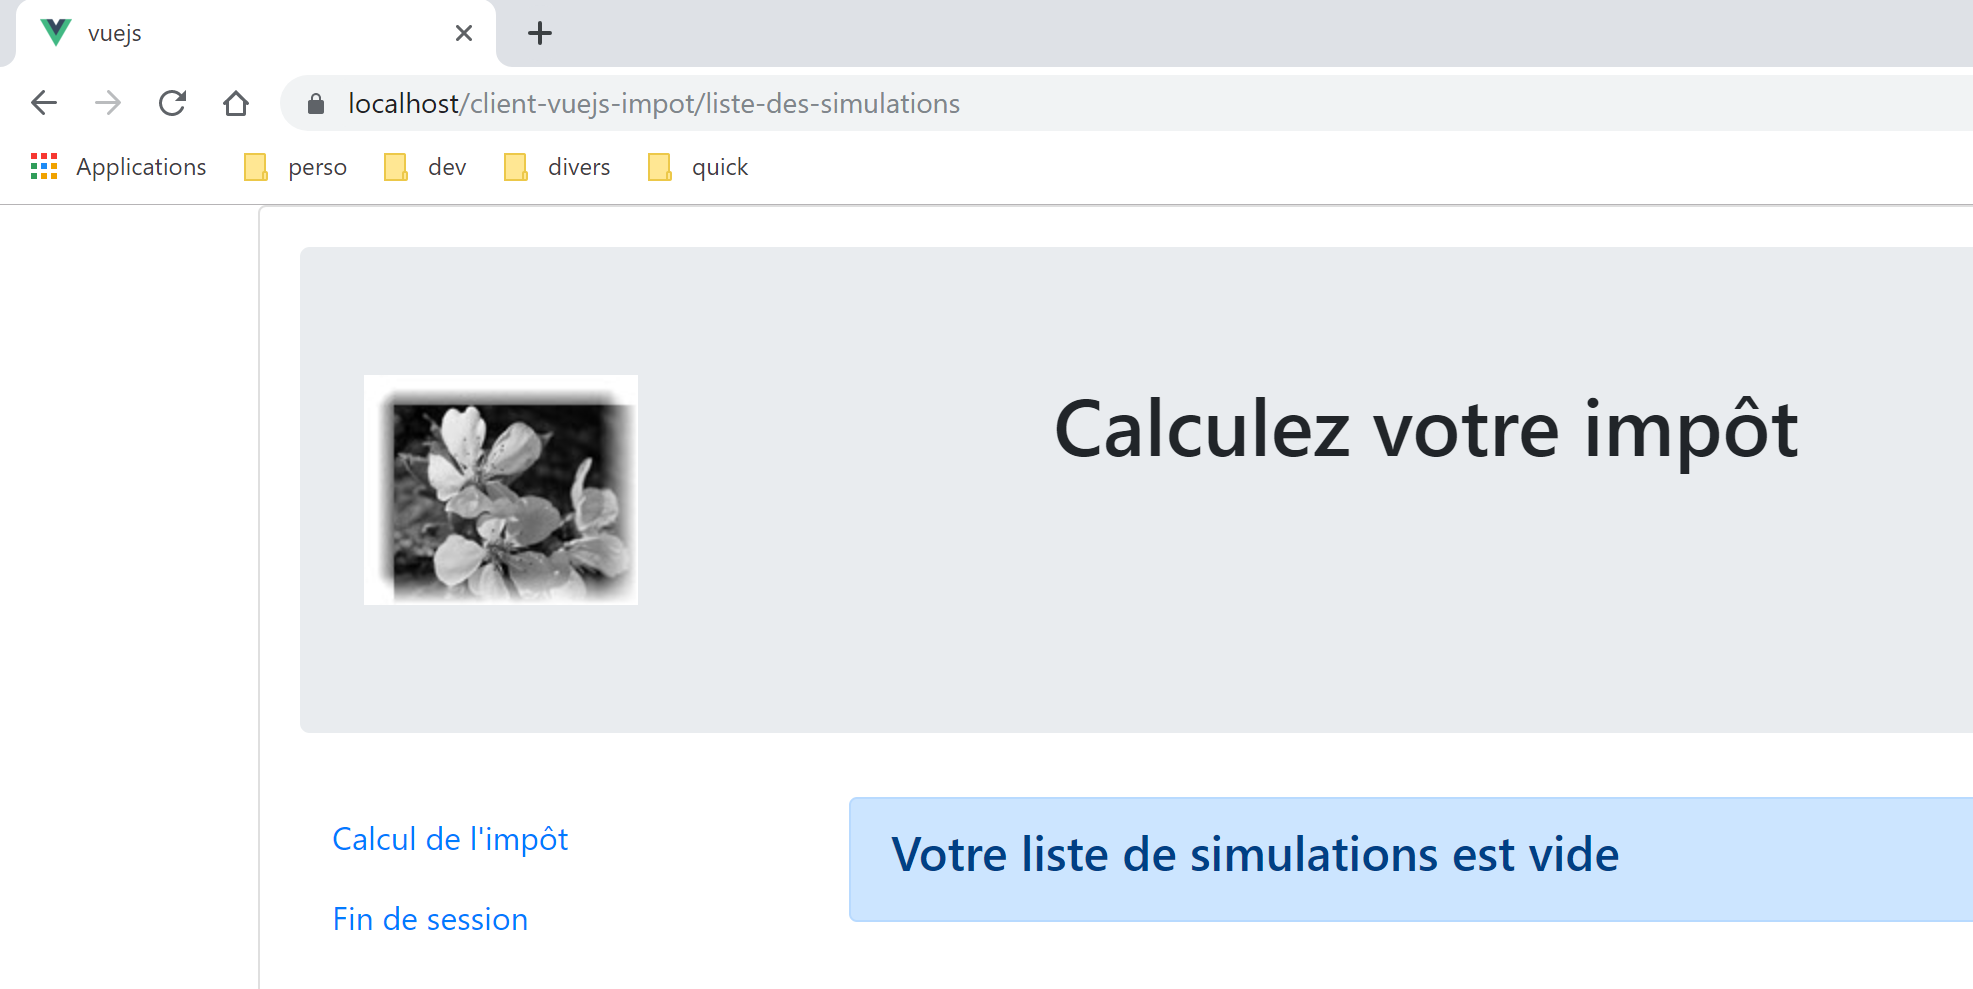The height and width of the screenshot is (989, 1973).
Task: Click the address bar URL
Action: (x=654, y=104)
